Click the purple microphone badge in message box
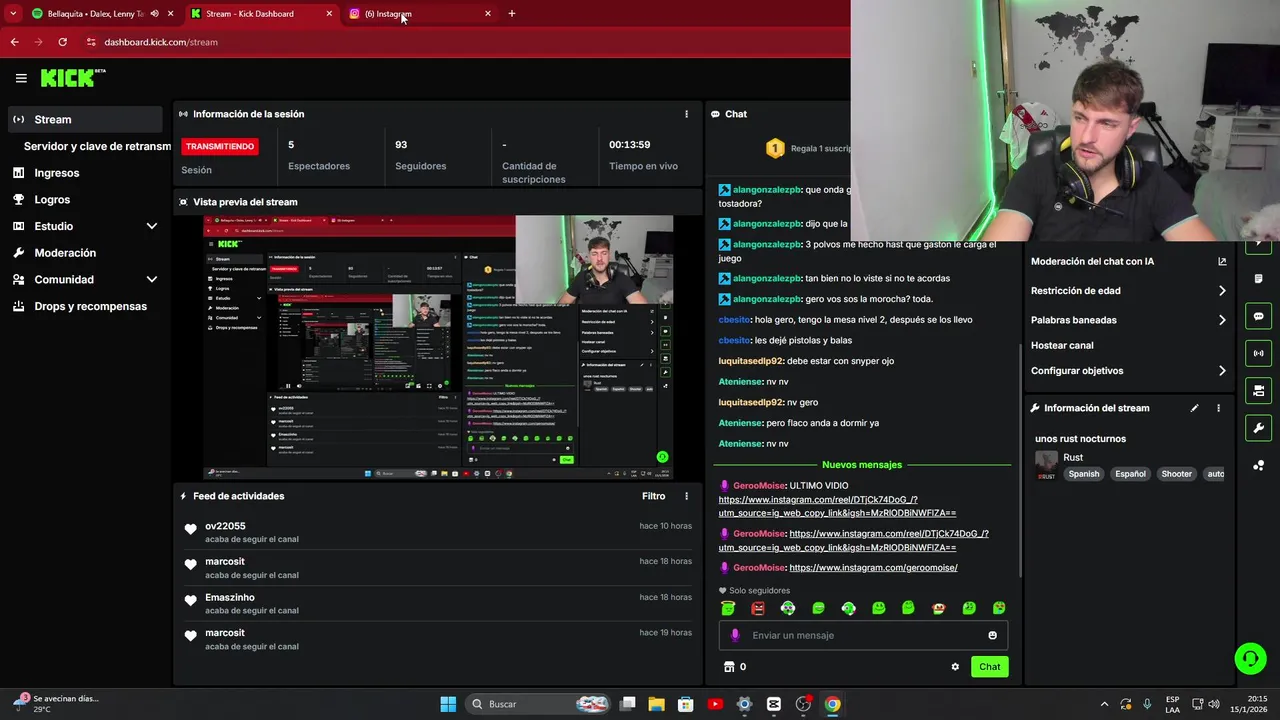Image resolution: width=1280 pixels, height=720 pixels. (x=735, y=635)
